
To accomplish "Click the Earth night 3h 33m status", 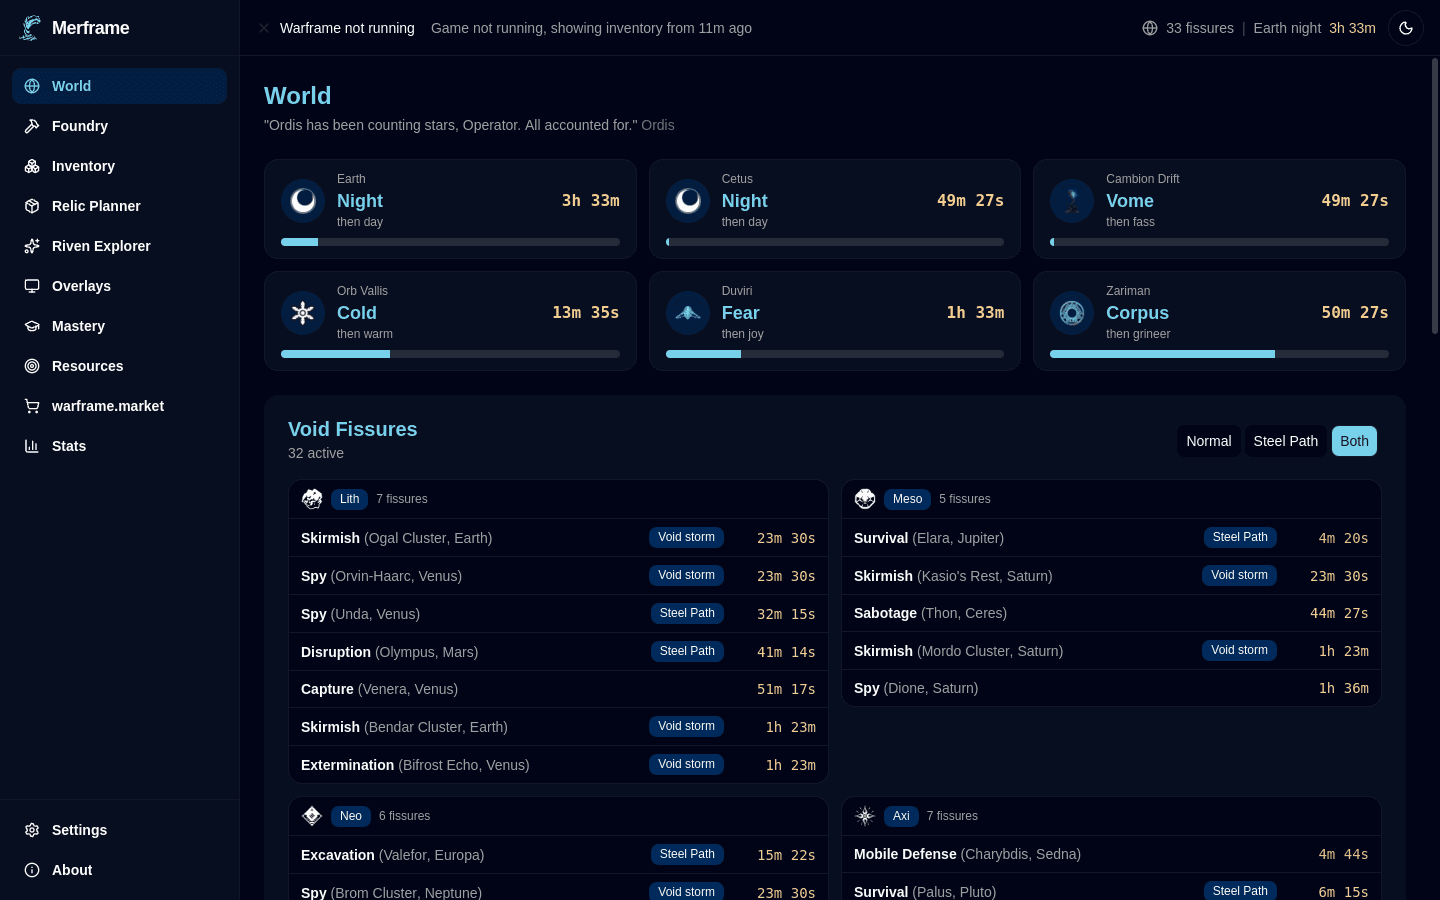I will click(x=1314, y=28).
